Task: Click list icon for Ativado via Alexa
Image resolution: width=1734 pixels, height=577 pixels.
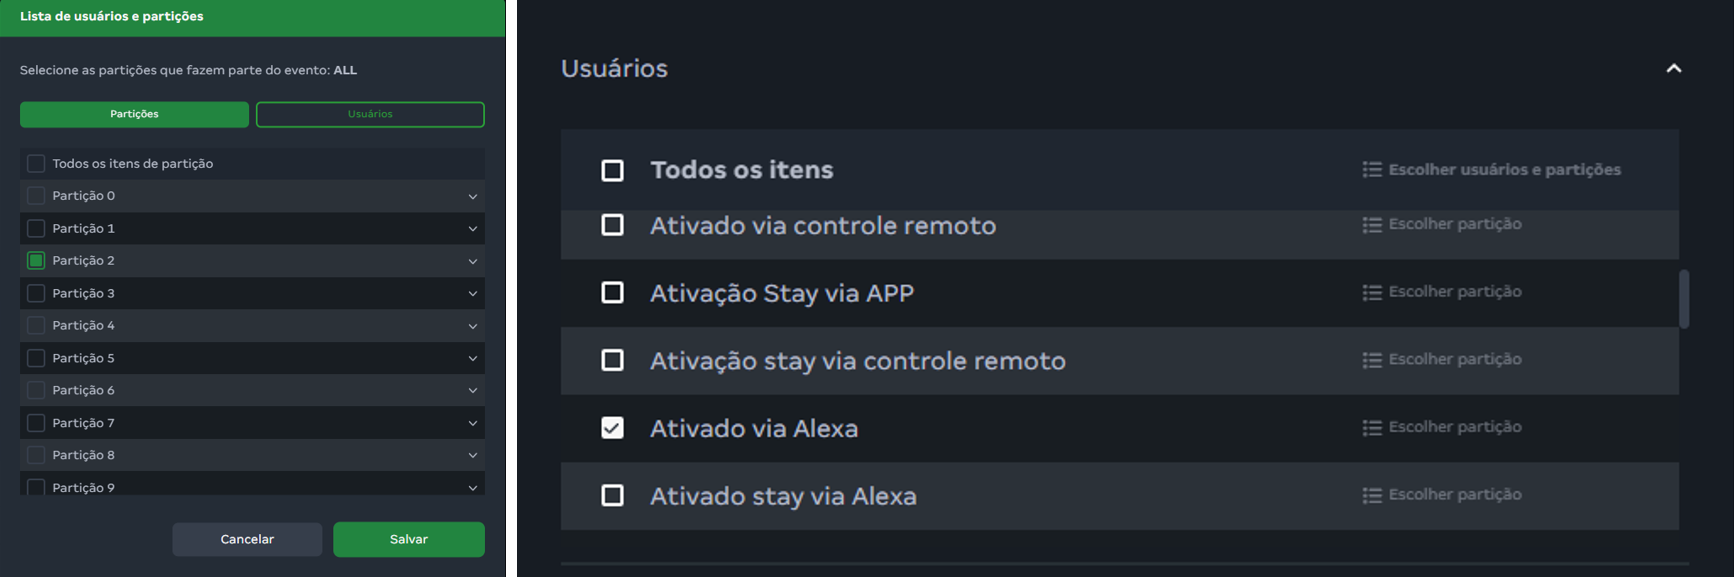Action: point(1371,428)
